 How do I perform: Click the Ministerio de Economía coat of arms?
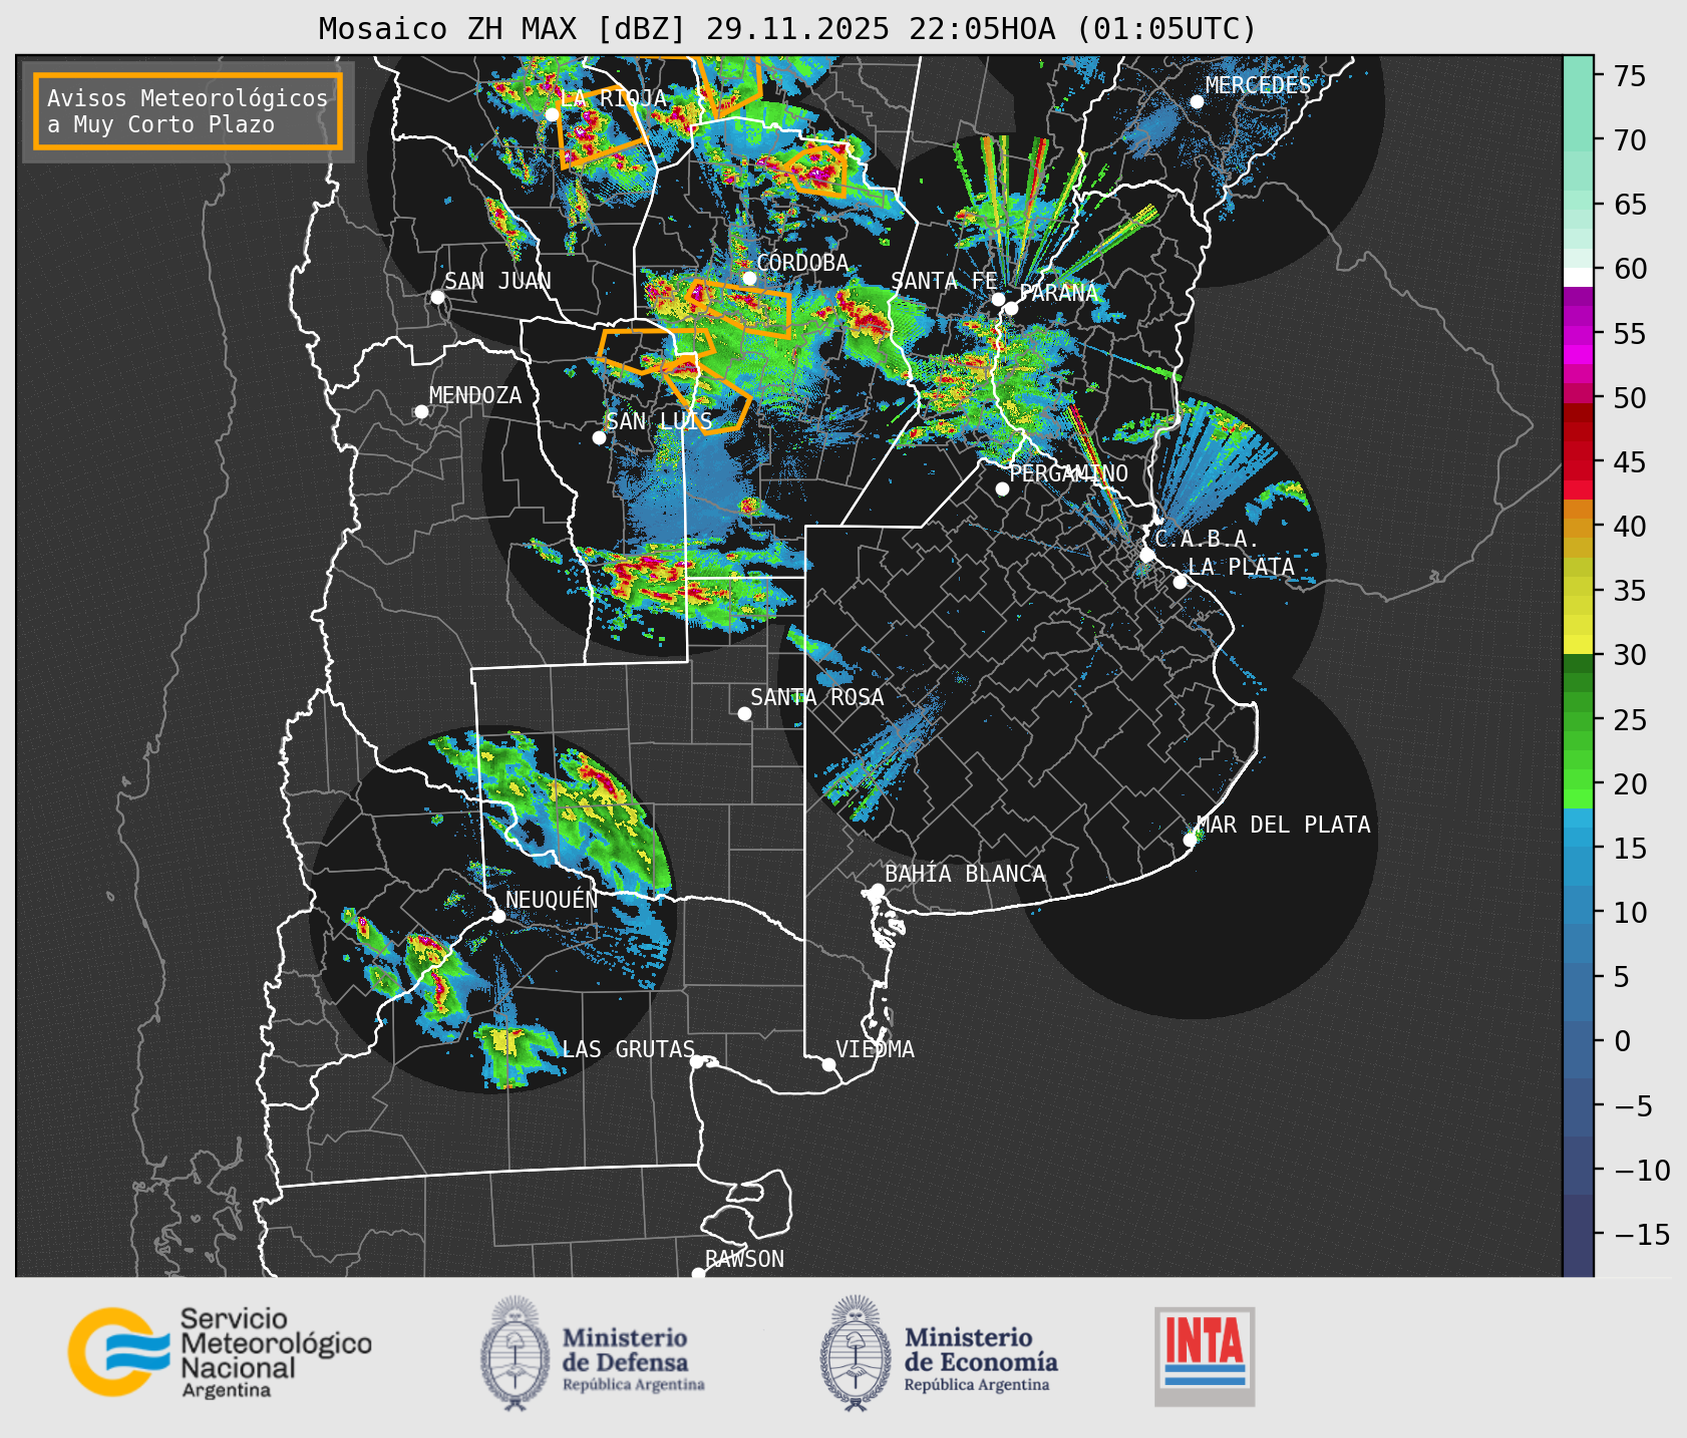[x=855, y=1353]
